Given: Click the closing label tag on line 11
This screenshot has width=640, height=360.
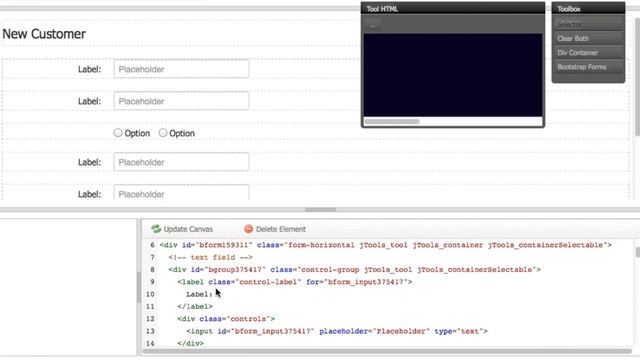Looking at the screenshot, I should [195, 307].
